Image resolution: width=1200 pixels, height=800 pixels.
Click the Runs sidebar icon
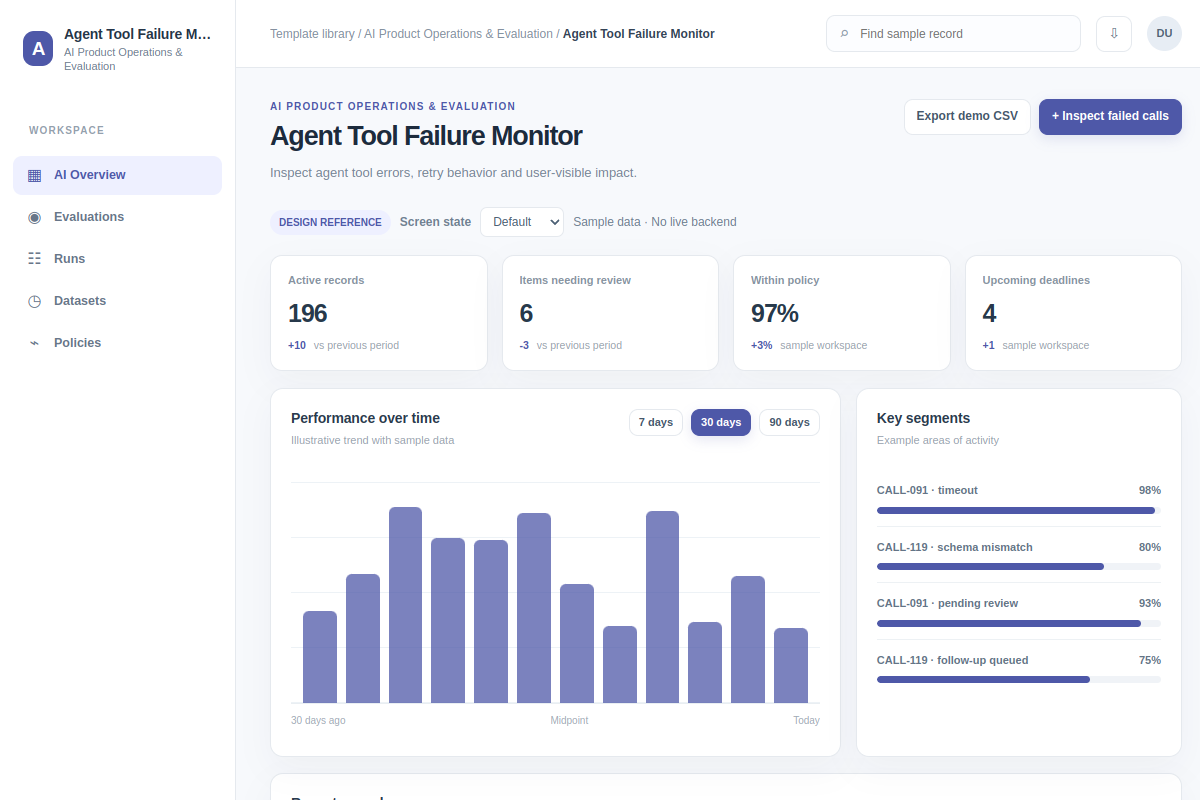point(34,259)
